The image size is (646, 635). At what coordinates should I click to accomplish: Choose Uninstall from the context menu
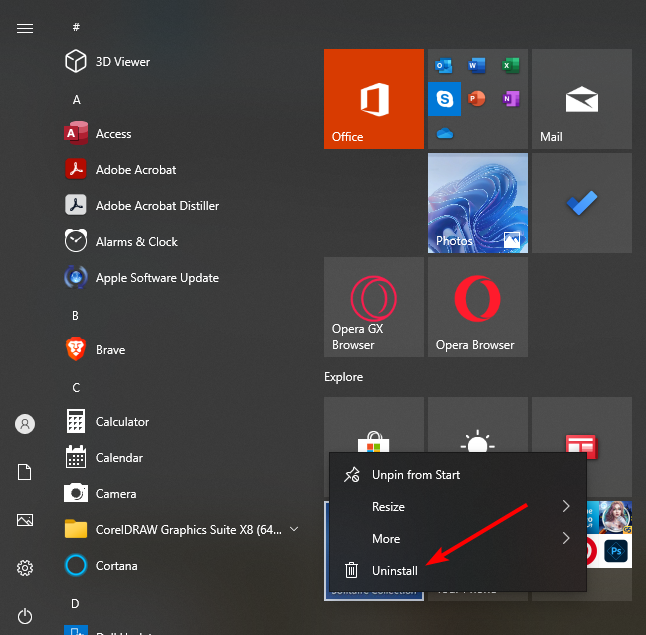point(458,571)
